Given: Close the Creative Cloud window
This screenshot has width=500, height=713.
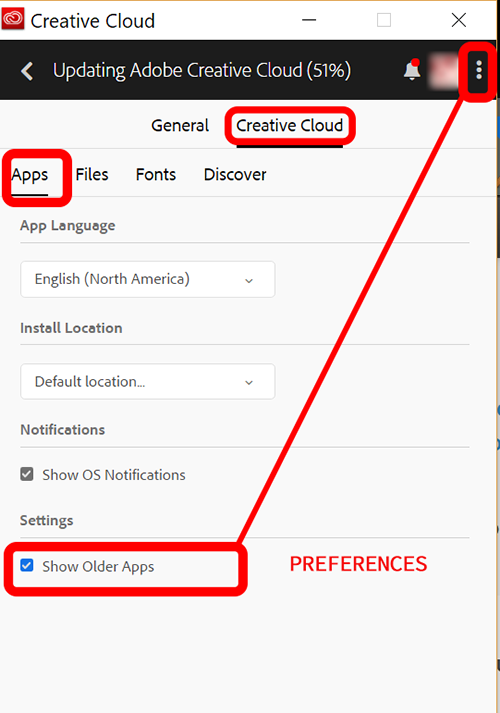Looking at the screenshot, I should [x=459, y=20].
